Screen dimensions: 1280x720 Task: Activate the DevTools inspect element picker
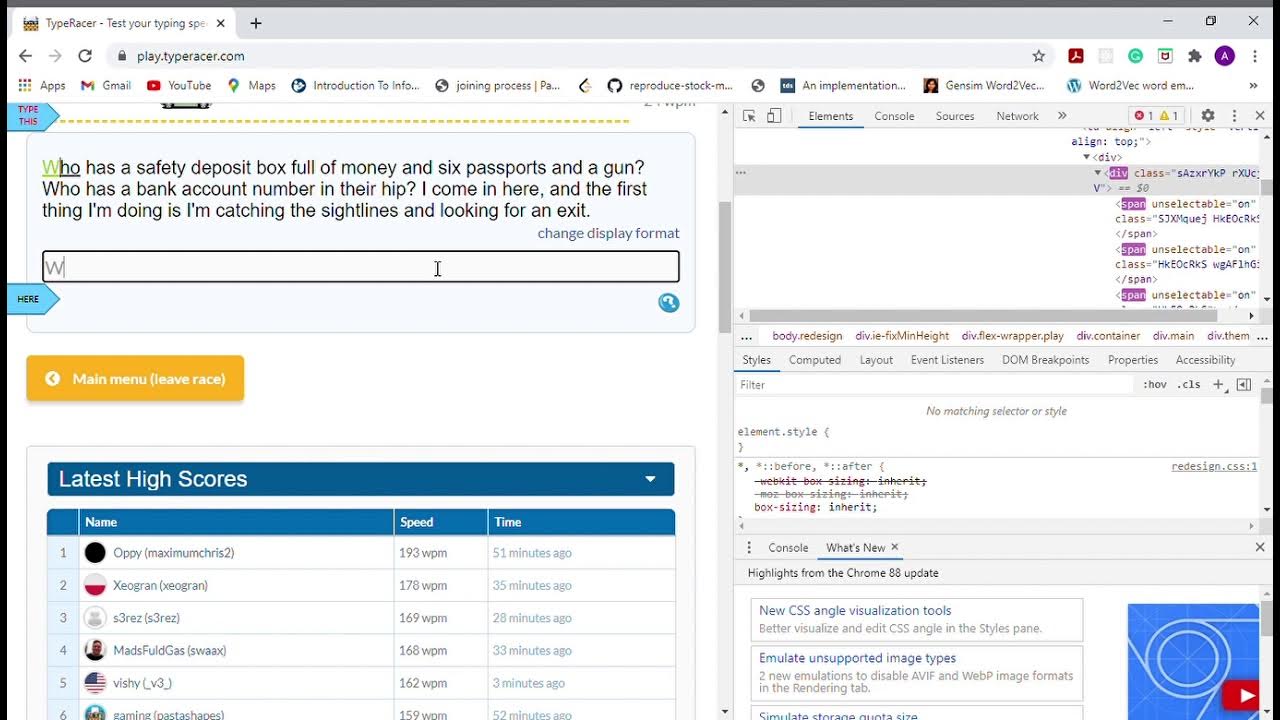coord(749,116)
